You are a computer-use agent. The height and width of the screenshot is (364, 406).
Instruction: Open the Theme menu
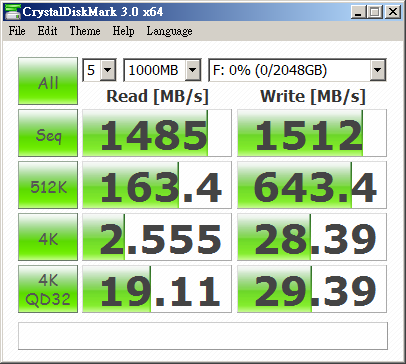coord(85,31)
